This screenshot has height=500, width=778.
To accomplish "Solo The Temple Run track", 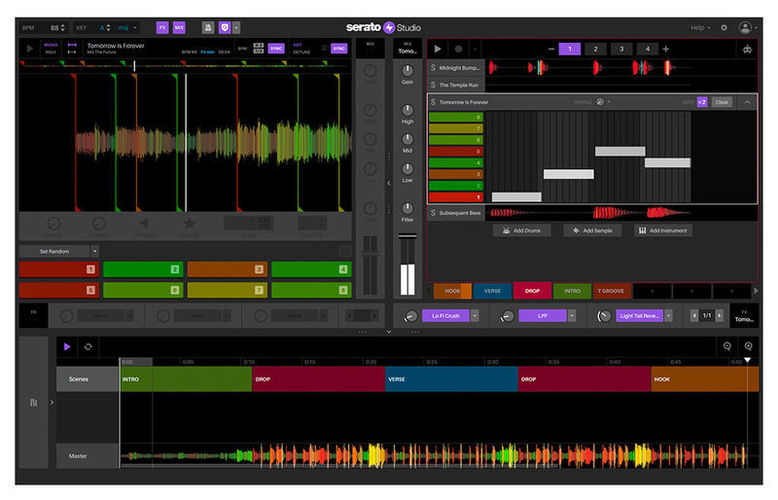I will (433, 85).
